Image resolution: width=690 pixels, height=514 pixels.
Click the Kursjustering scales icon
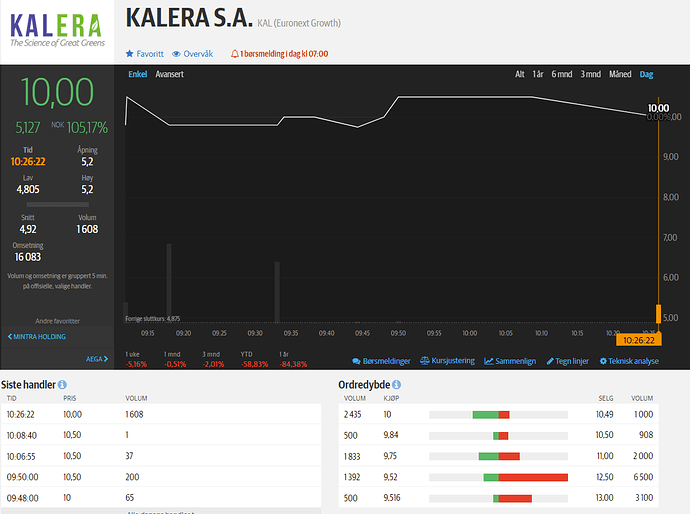[425, 361]
